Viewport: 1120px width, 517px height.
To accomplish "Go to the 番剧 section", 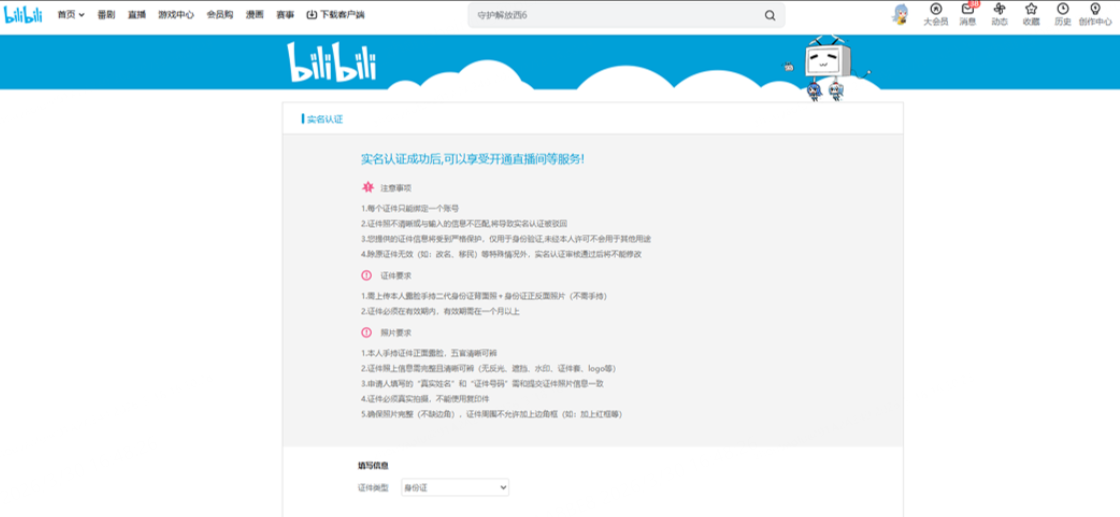I will click(x=106, y=15).
